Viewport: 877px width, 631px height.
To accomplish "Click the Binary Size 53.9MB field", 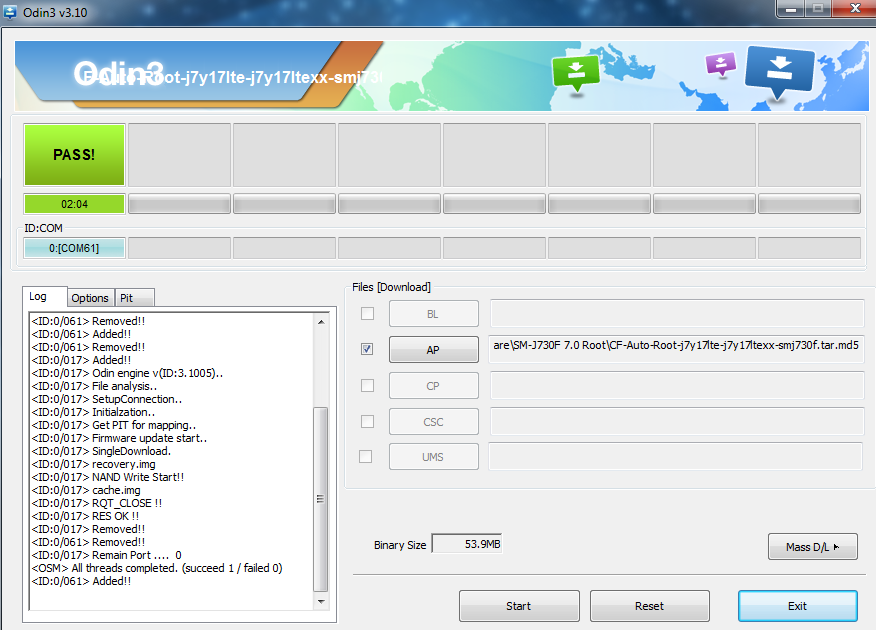I will click(x=467, y=544).
